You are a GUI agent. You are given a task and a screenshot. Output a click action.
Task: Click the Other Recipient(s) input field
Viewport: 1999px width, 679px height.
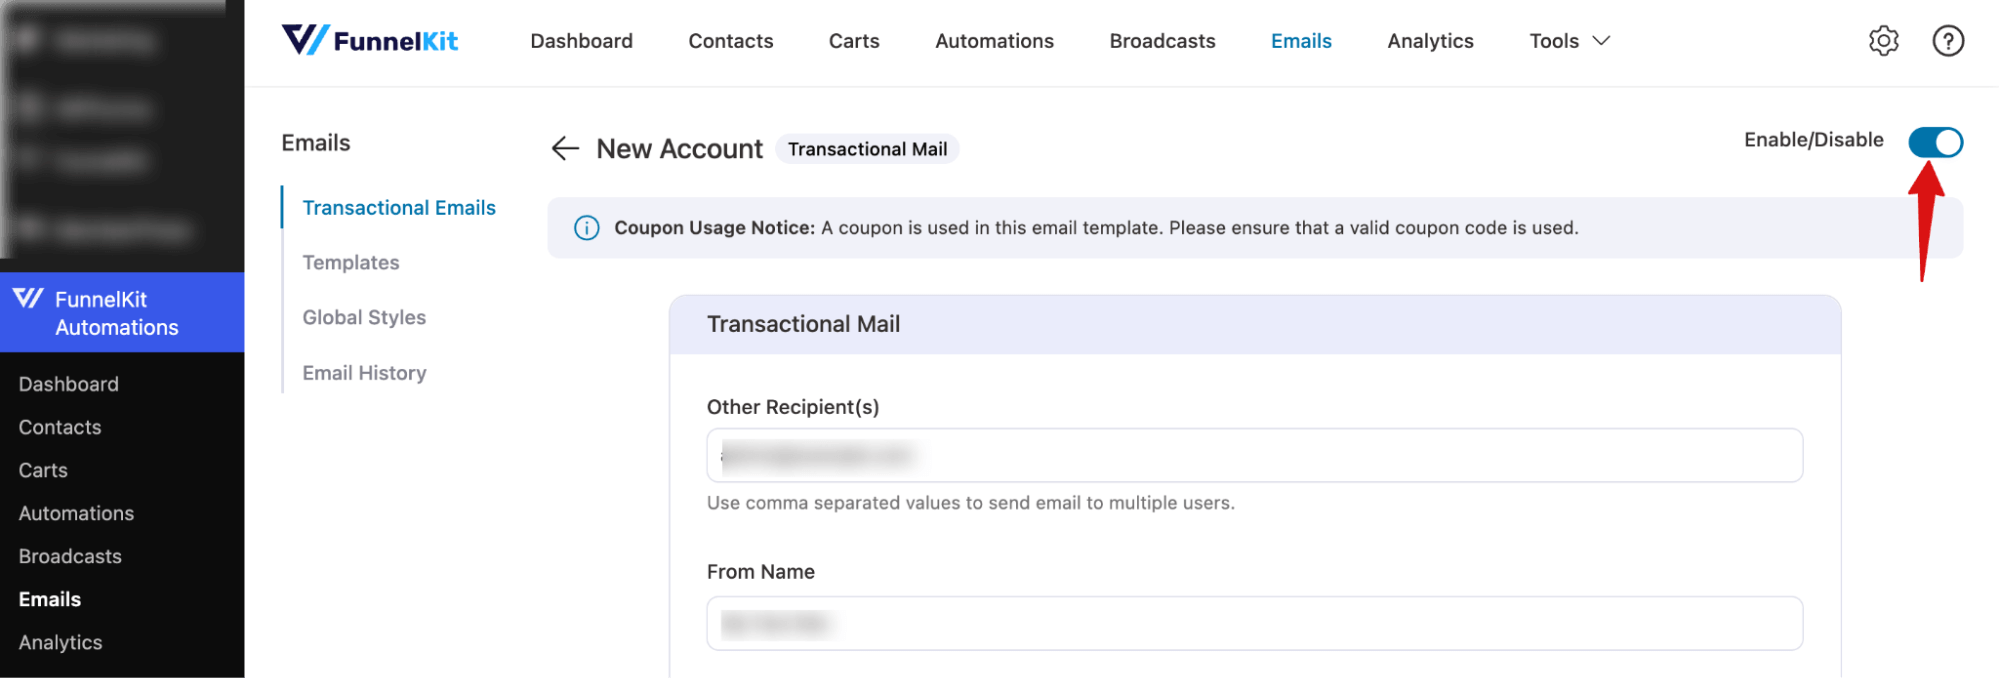[x=1254, y=456]
